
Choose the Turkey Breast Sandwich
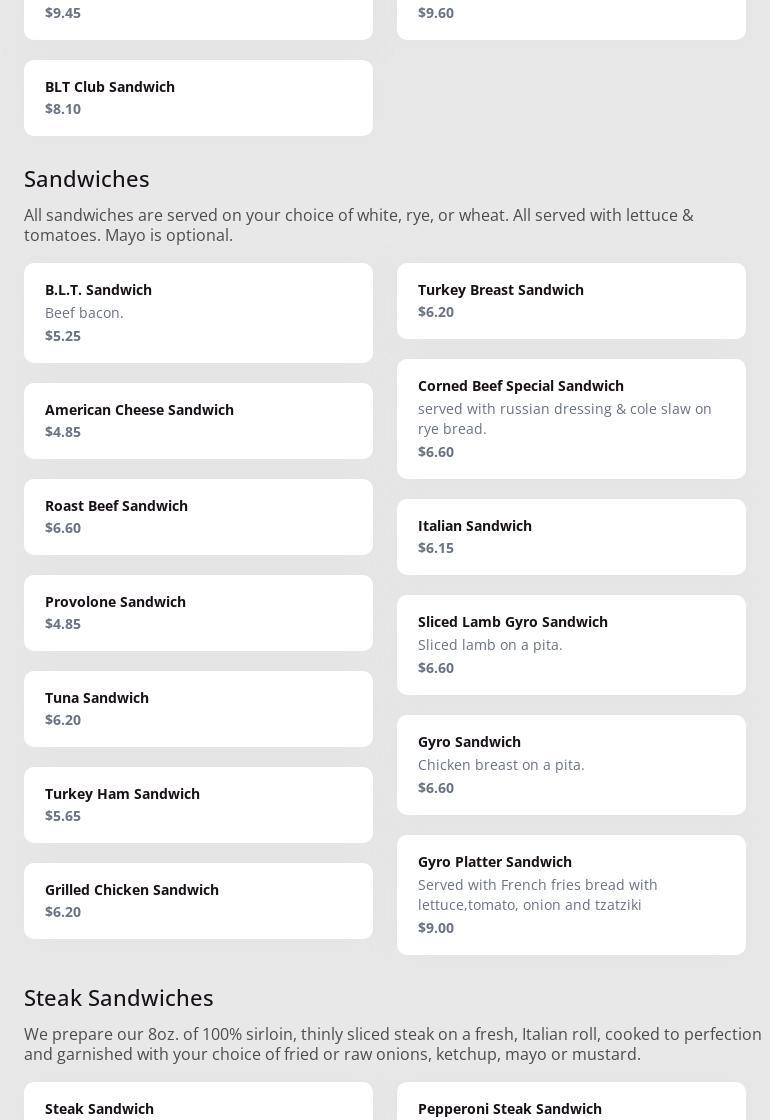571,300
